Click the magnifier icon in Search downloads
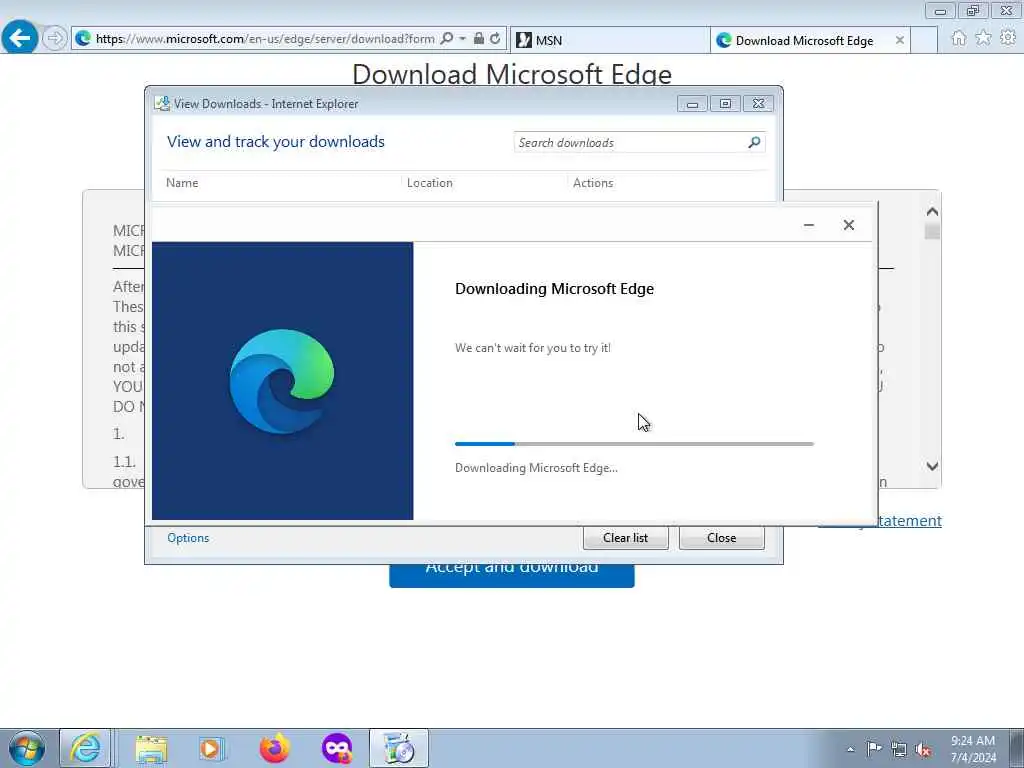Image resolution: width=1024 pixels, height=768 pixels. 754,142
